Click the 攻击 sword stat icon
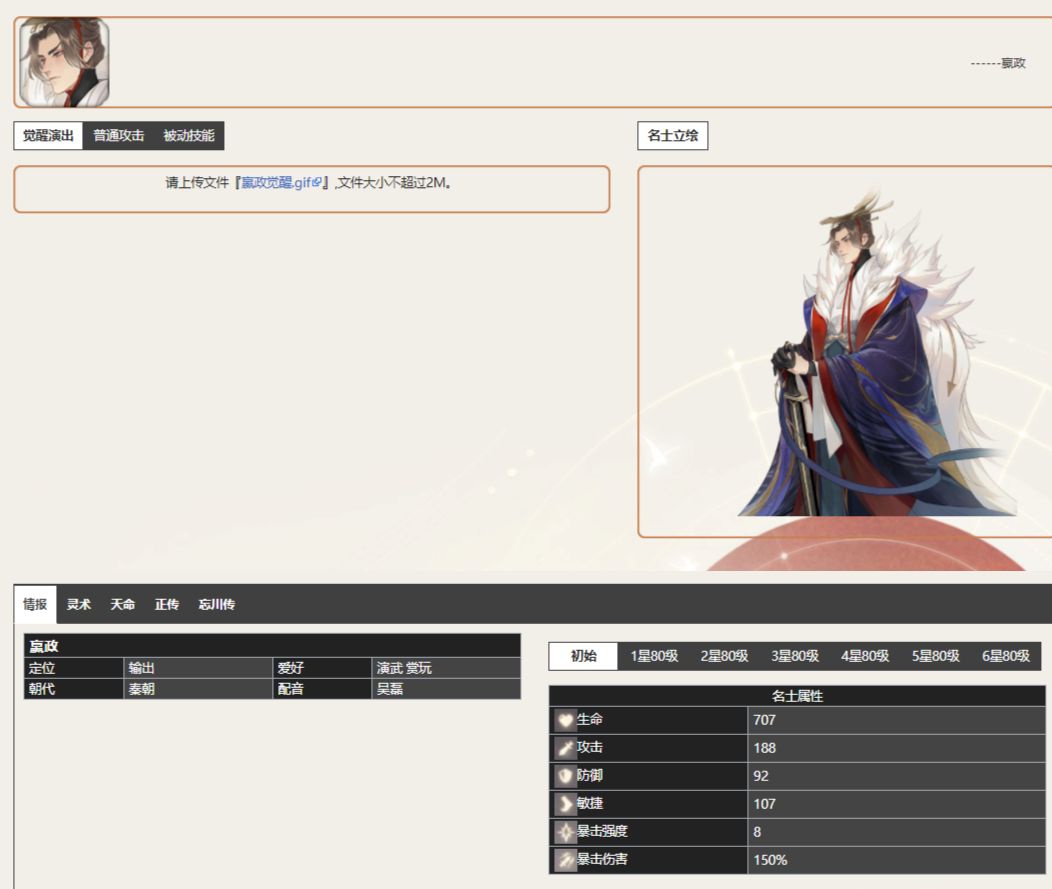Screen dimensions: 1052x889 (566, 748)
